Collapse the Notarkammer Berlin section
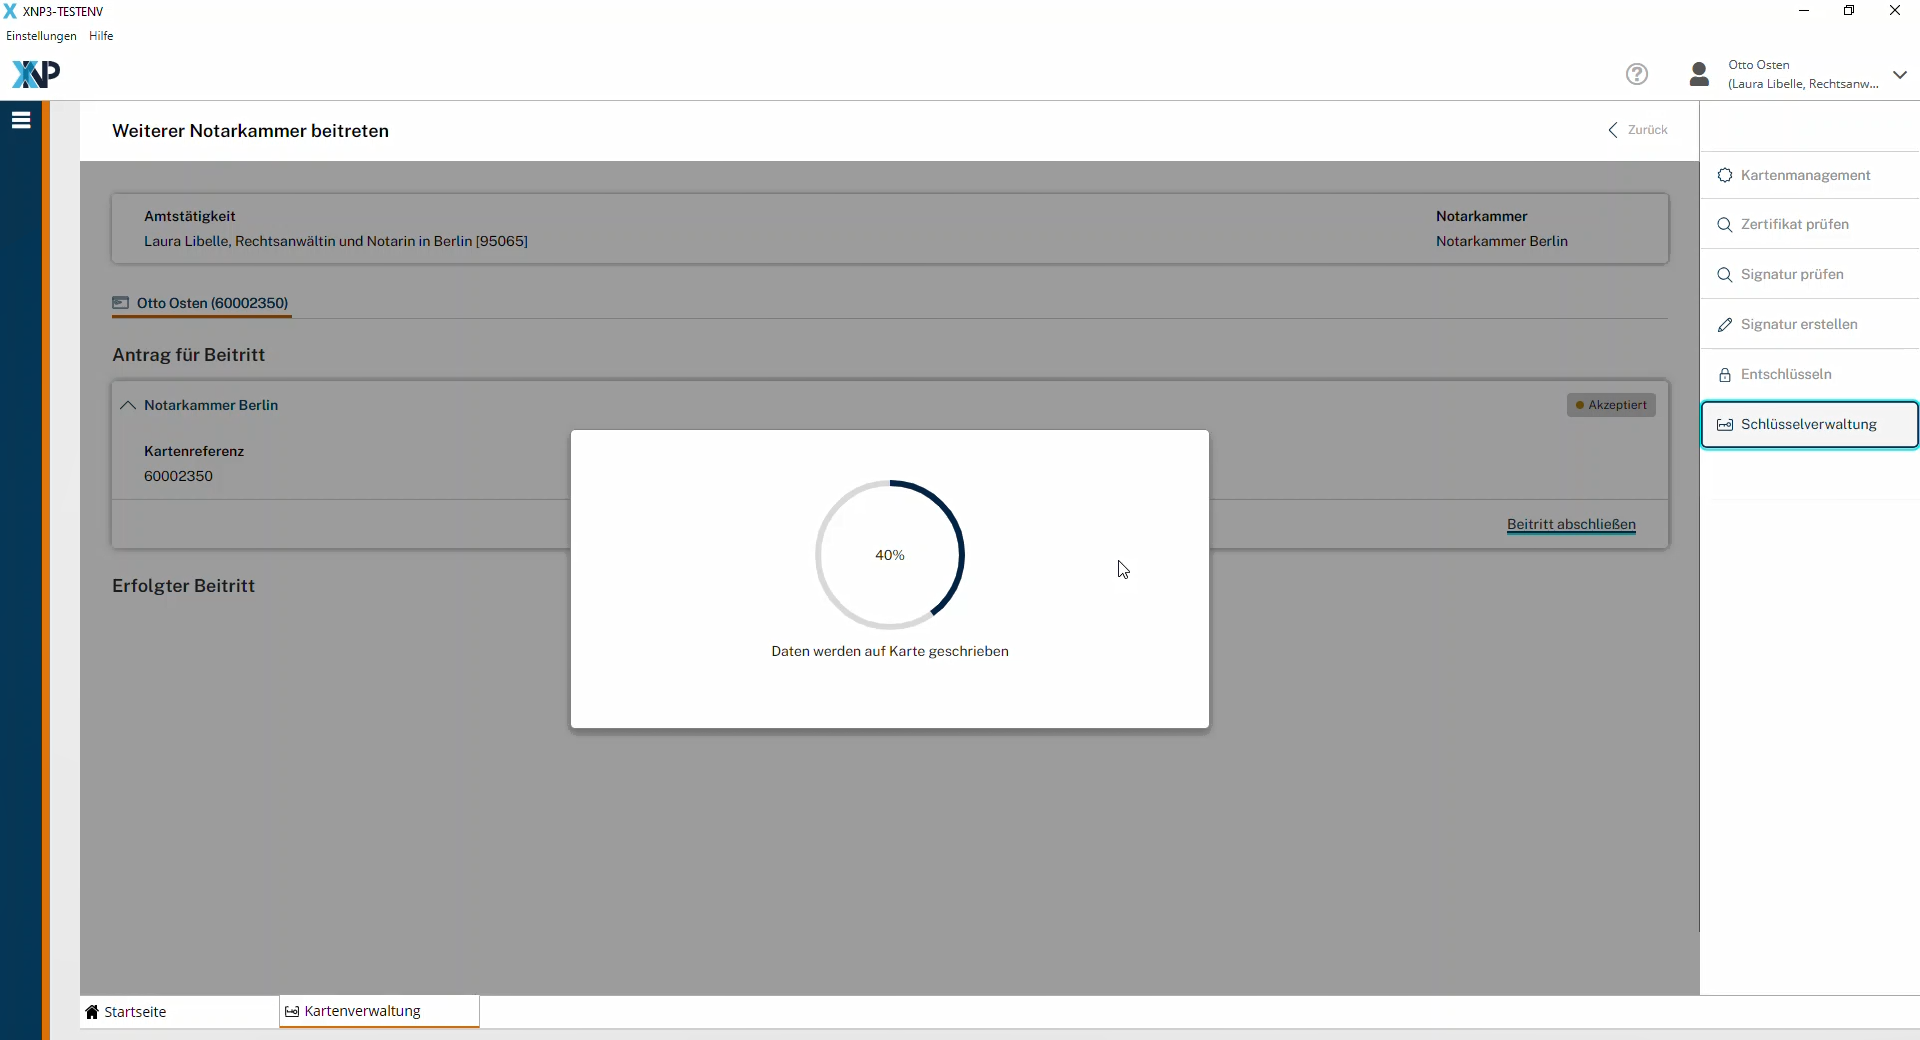 click(128, 405)
